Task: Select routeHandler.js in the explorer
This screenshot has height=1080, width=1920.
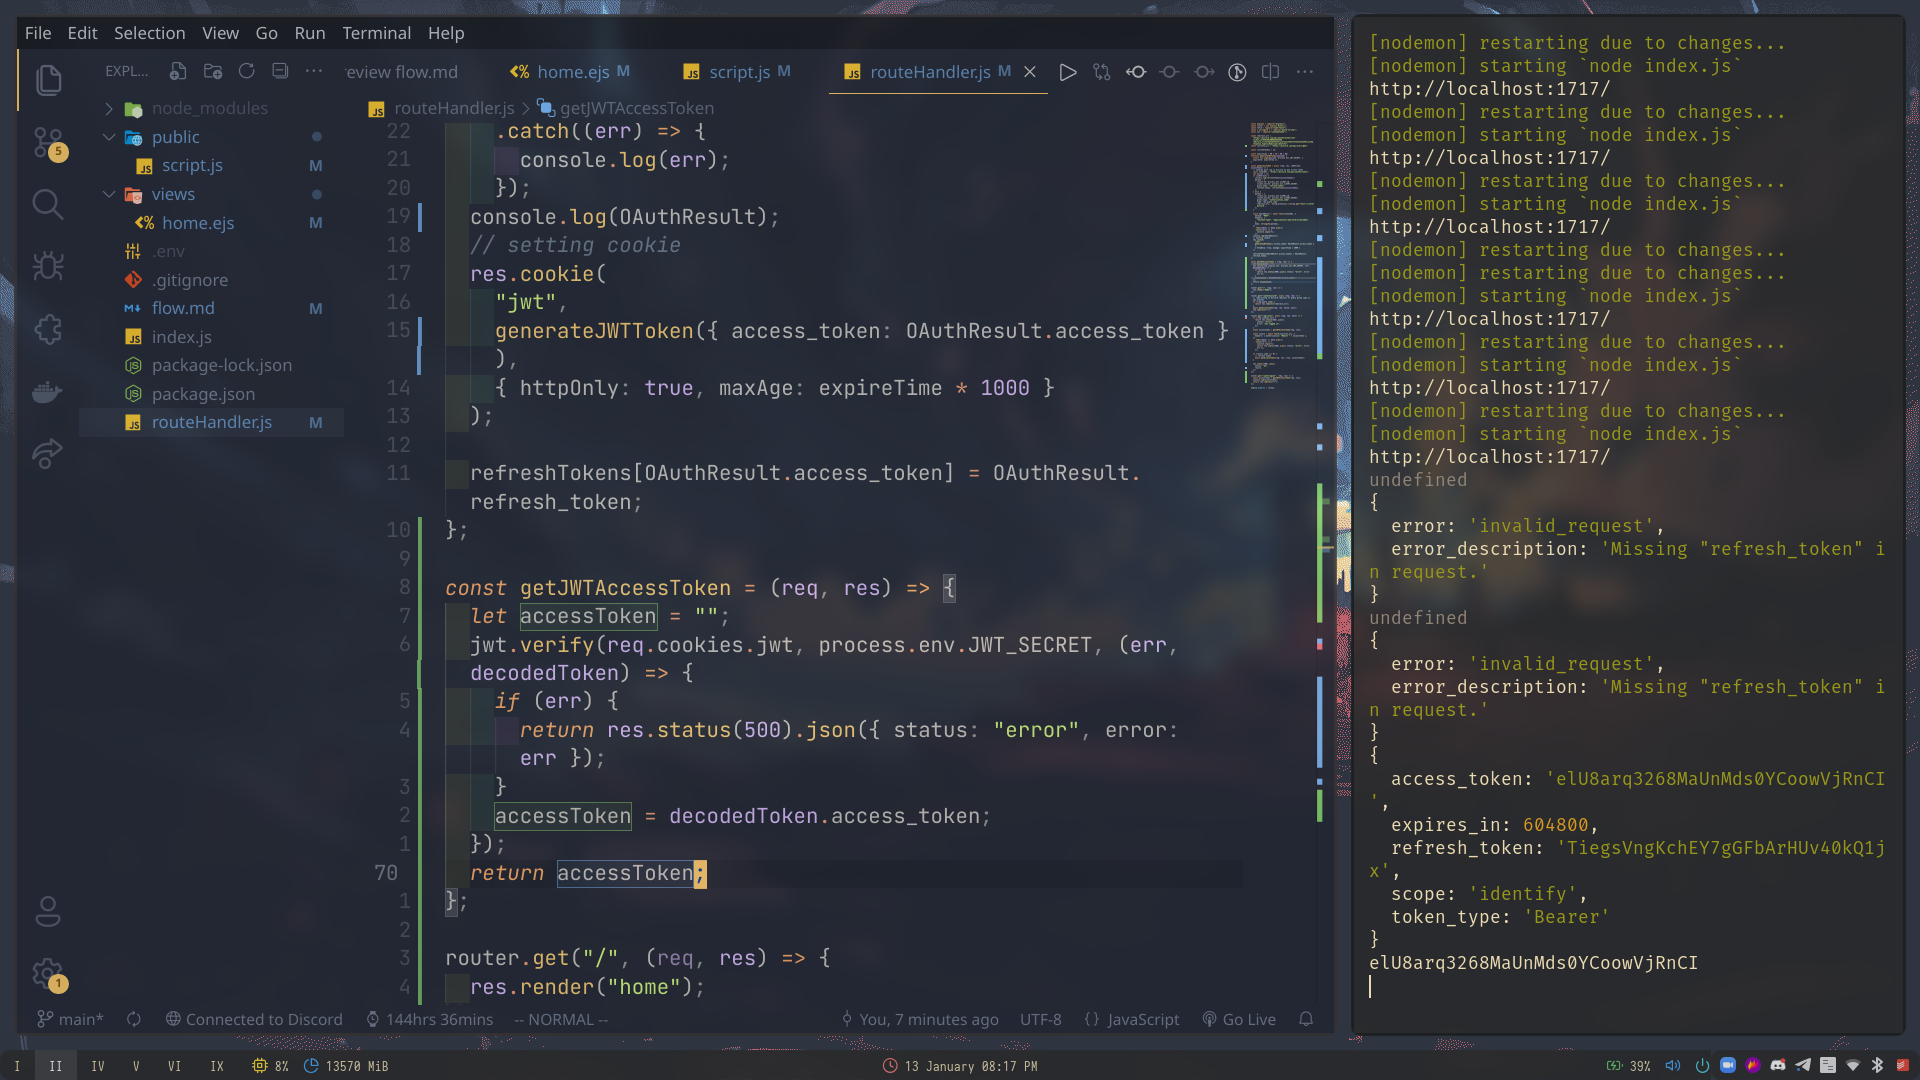Action: tap(211, 422)
